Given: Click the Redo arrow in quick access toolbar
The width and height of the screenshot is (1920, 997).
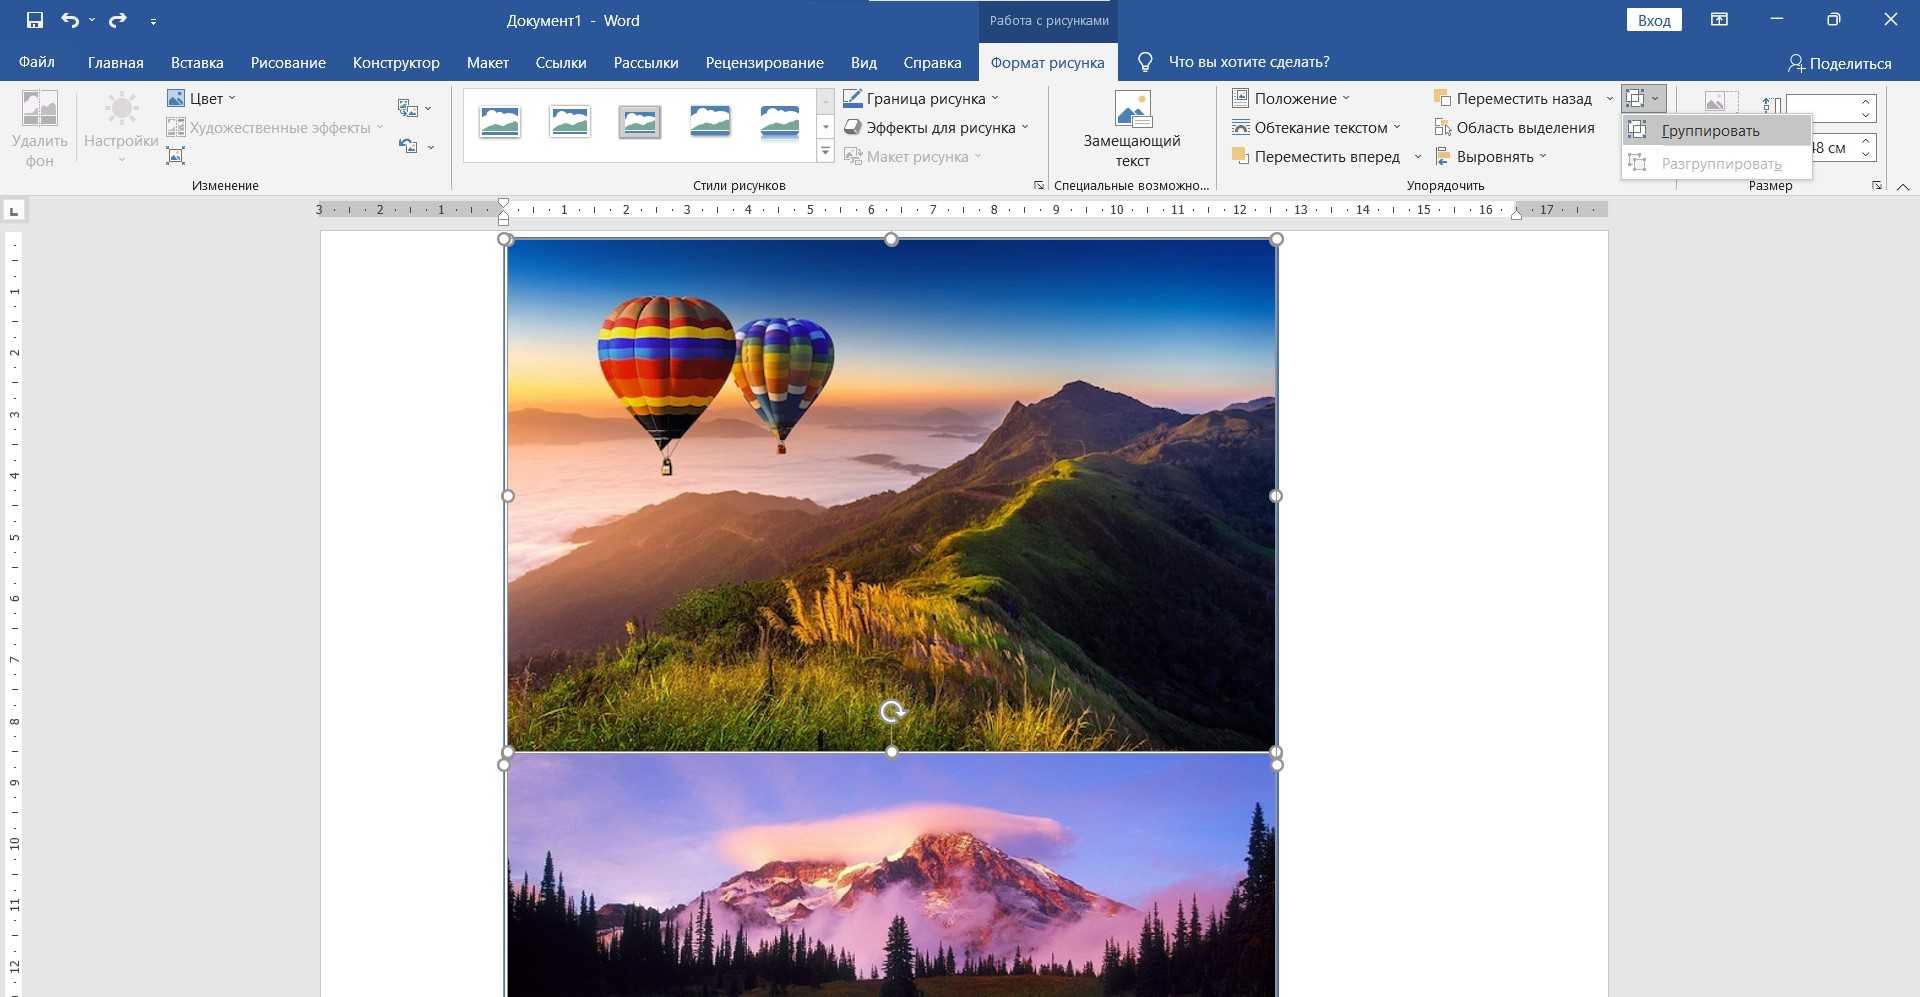Looking at the screenshot, I should click(x=117, y=20).
